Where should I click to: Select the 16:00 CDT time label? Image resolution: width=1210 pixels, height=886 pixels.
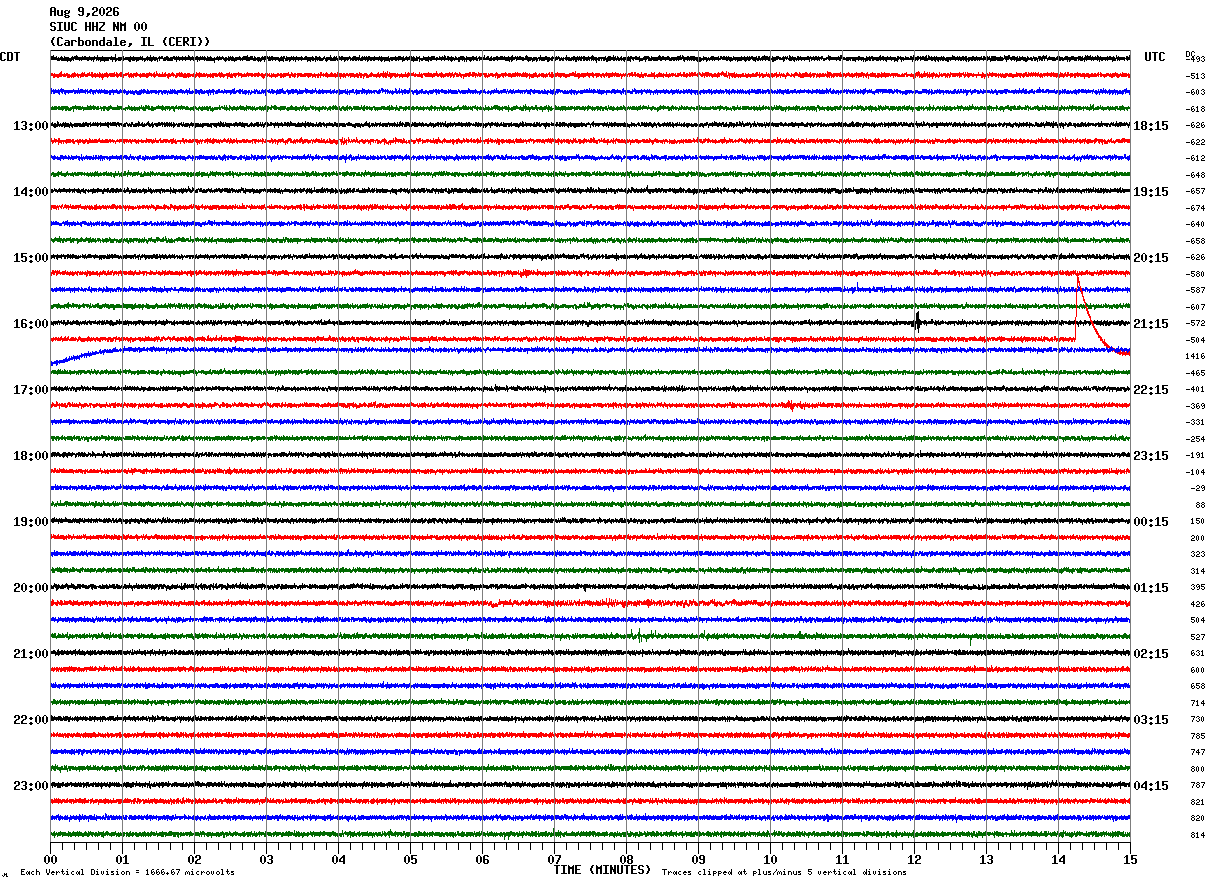(x=31, y=324)
